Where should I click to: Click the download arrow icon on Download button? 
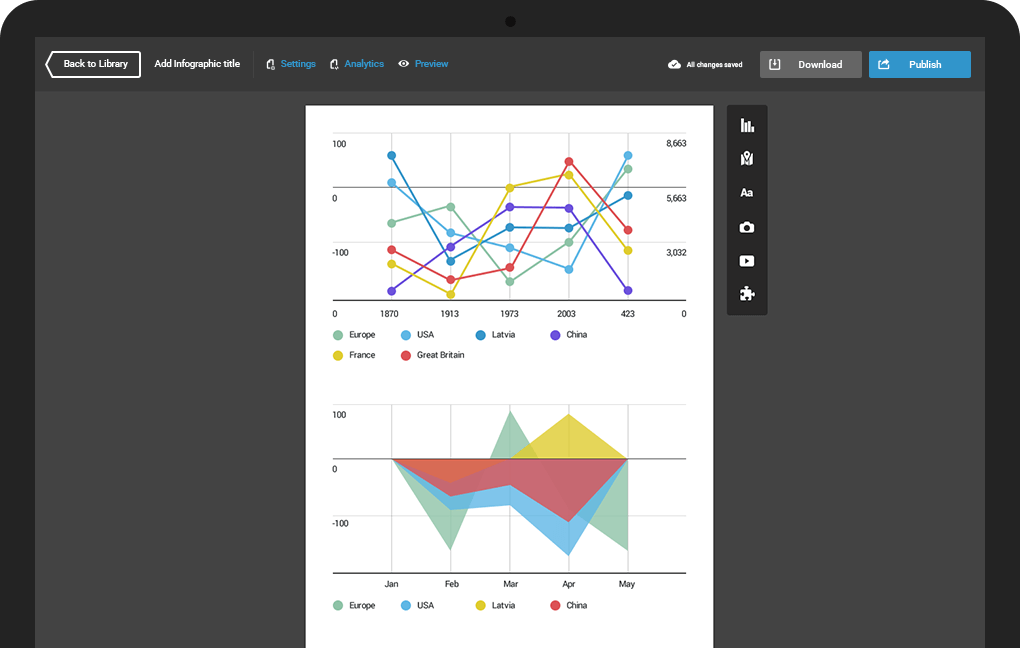click(x=776, y=63)
